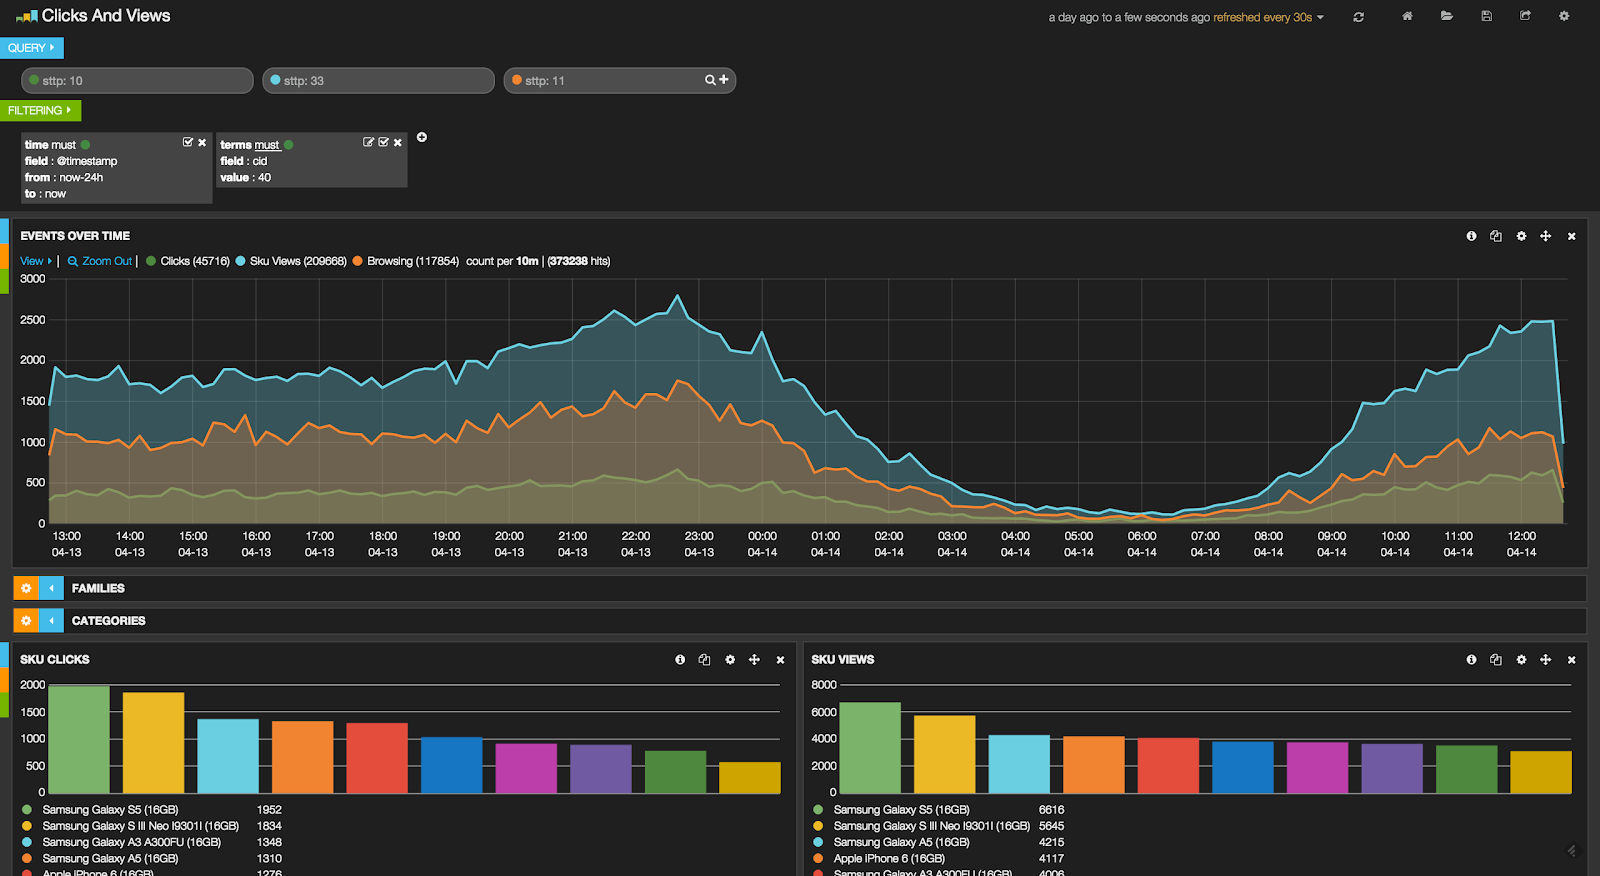Collapse the FILTERING section
1600x876 pixels.
(40, 111)
